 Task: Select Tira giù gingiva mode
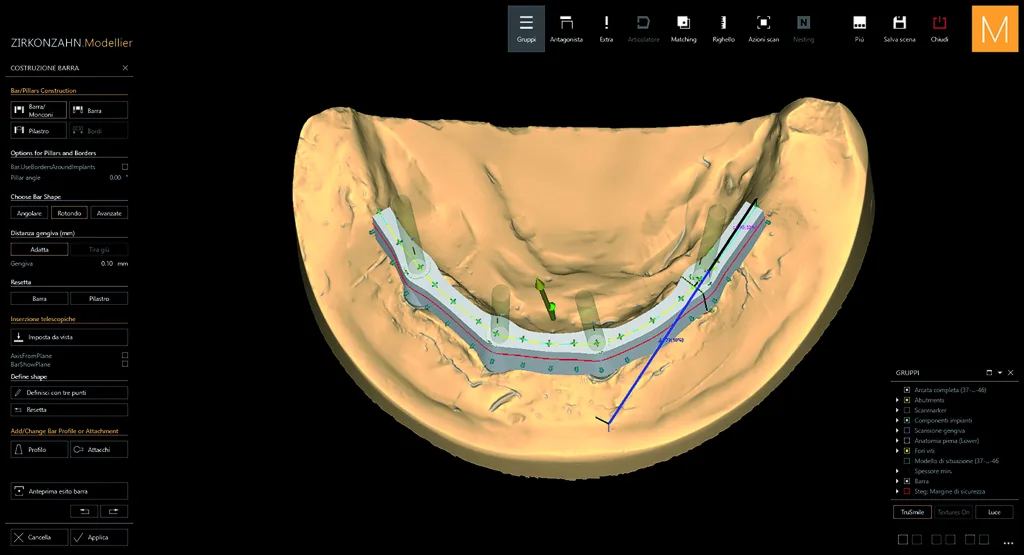pos(99,249)
